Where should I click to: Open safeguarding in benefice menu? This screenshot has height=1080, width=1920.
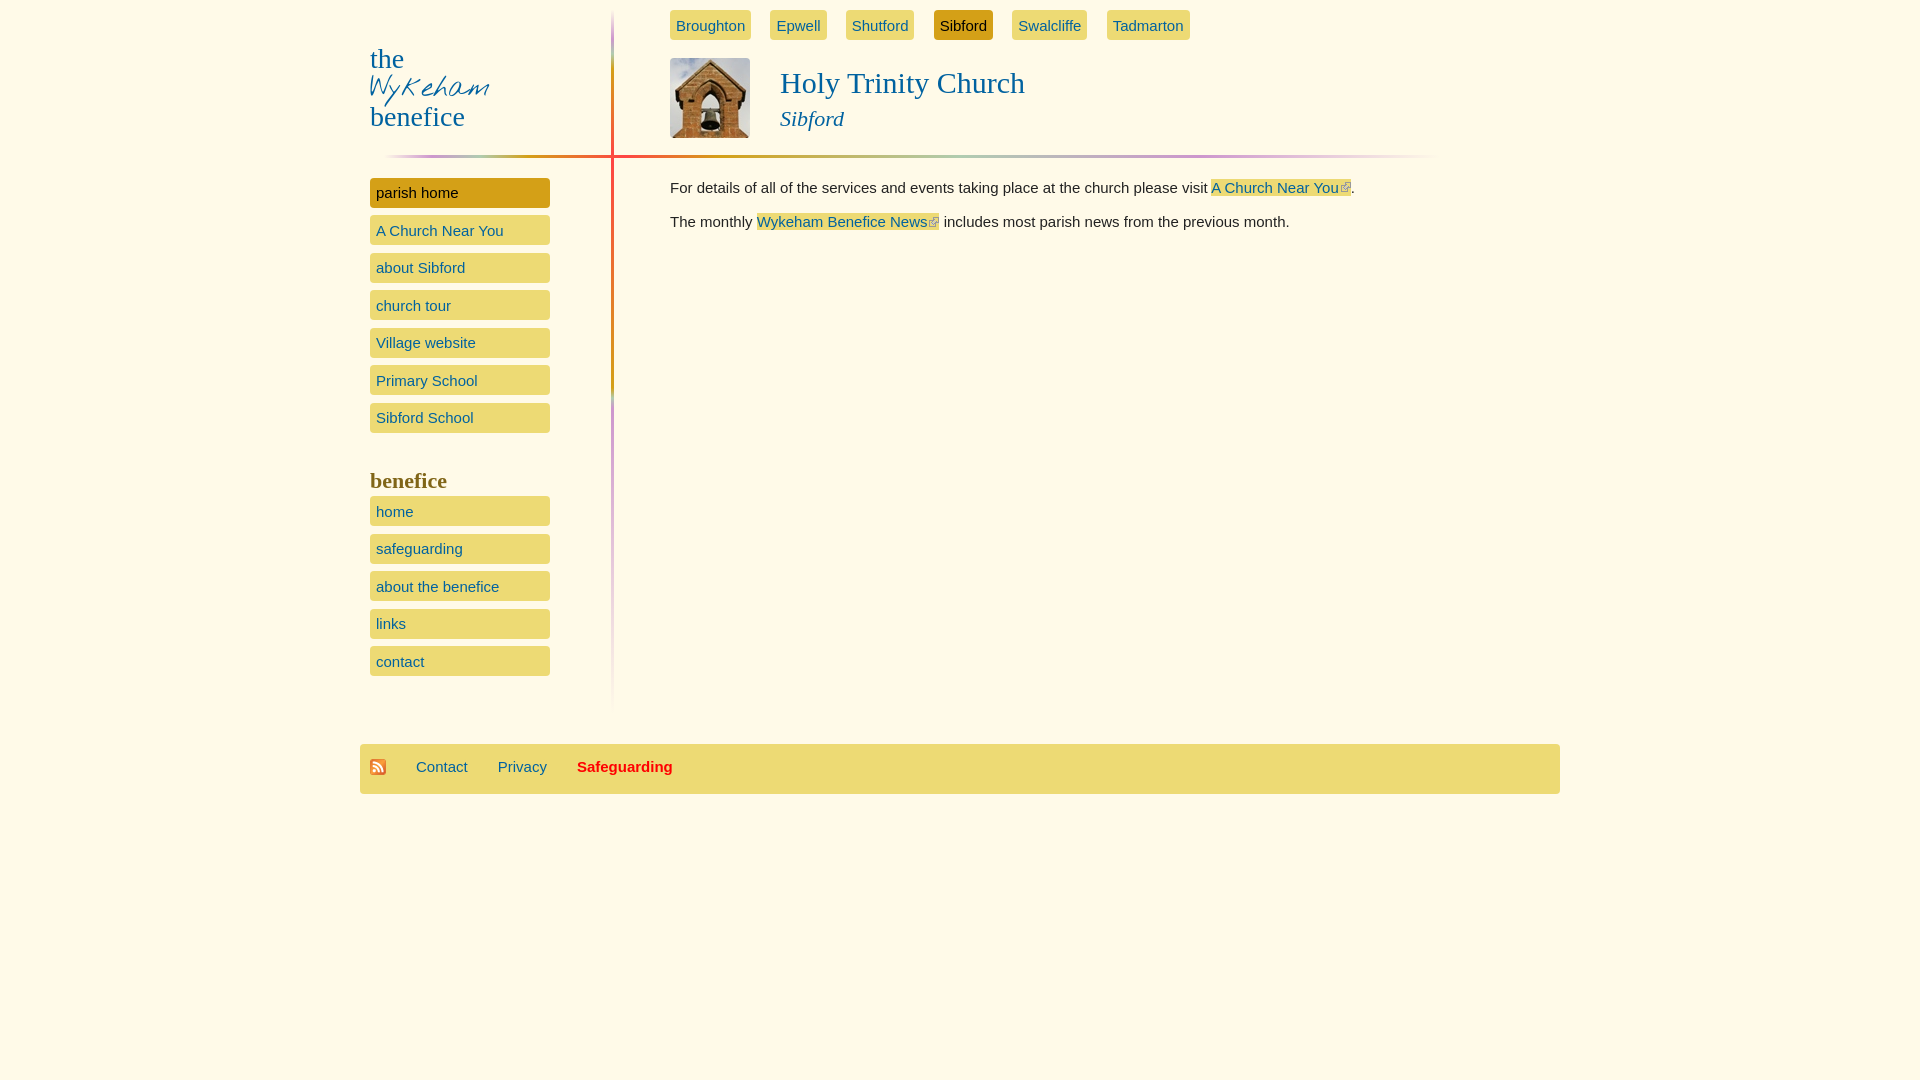click(460, 549)
